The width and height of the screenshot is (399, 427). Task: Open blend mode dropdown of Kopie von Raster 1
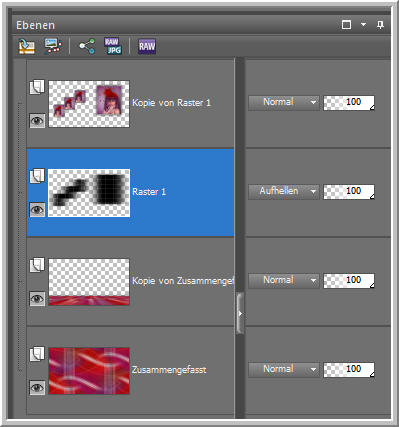(284, 102)
